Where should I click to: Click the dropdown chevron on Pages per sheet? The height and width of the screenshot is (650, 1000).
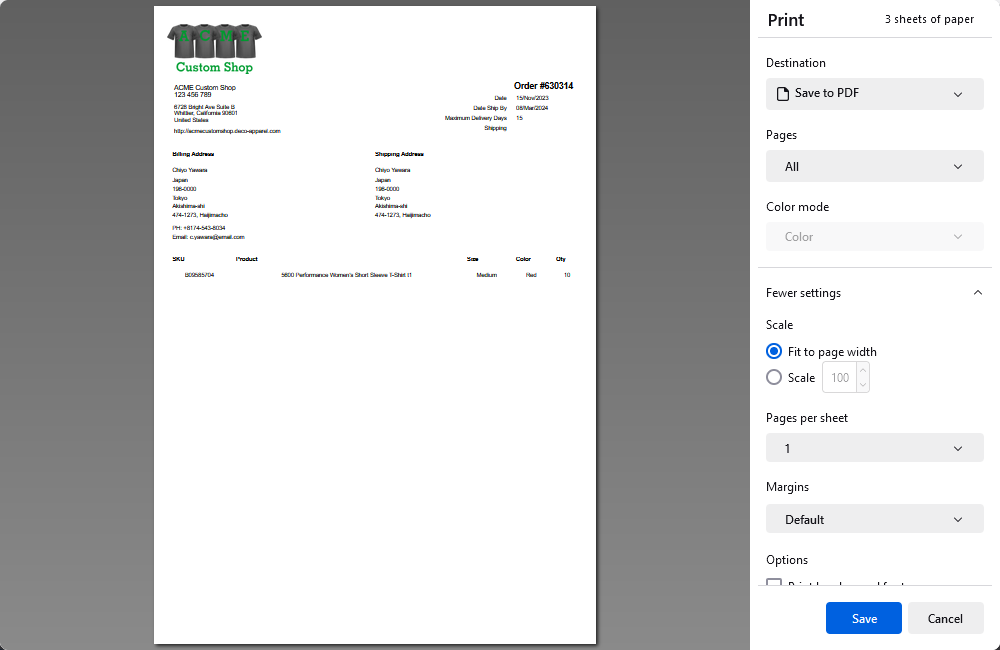pos(957,448)
